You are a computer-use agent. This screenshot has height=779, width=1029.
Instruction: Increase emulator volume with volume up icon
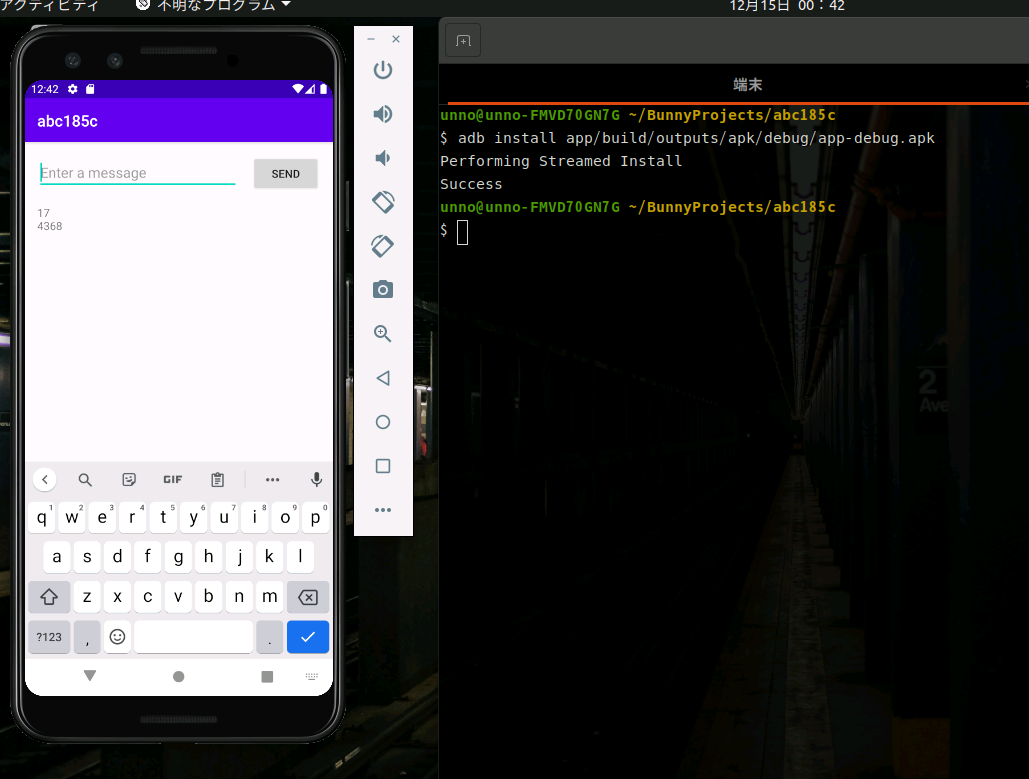pos(383,114)
